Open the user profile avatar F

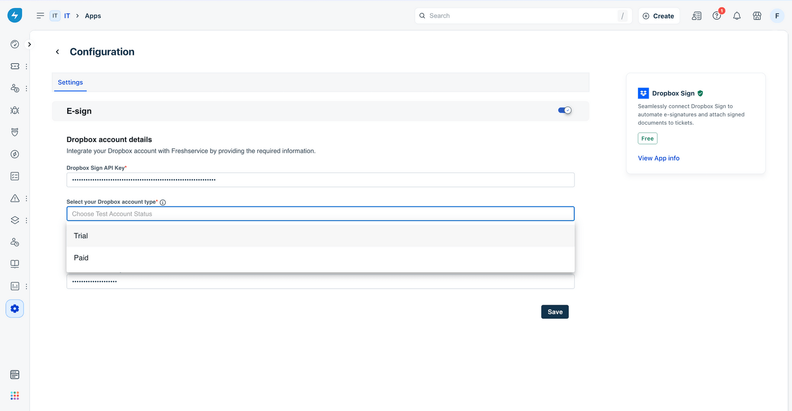777,16
